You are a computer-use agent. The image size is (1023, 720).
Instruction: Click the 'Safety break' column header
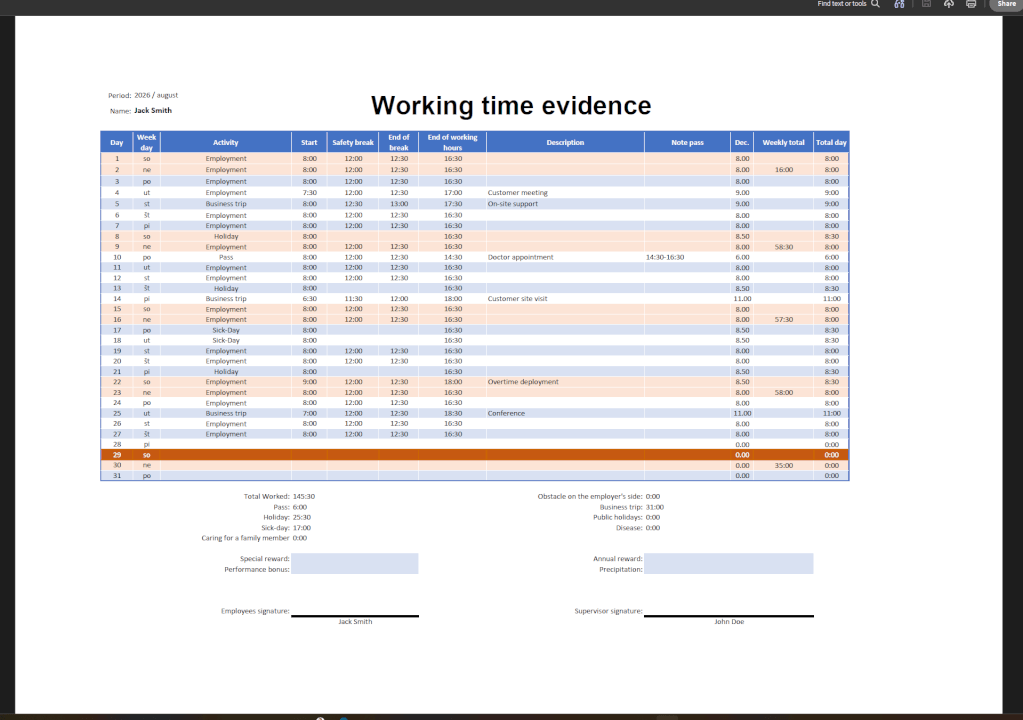pyautogui.click(x=353, y=142)
